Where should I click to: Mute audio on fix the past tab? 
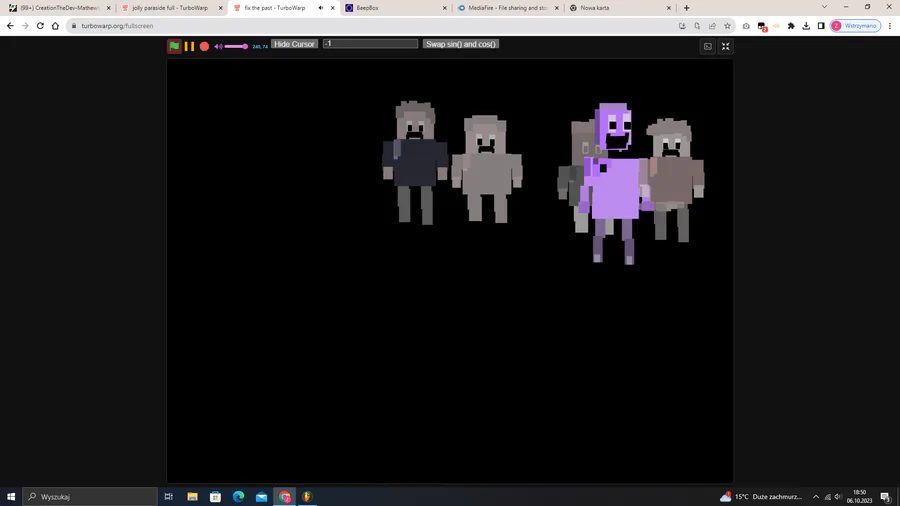[x=321, y=8]
